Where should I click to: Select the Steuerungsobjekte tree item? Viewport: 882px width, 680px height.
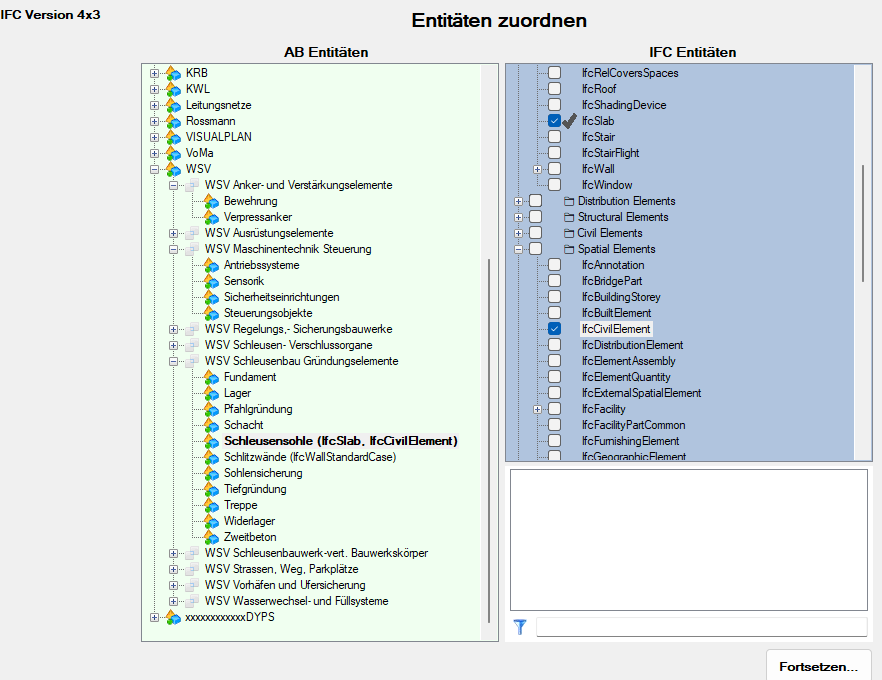[x=268, y=313]
